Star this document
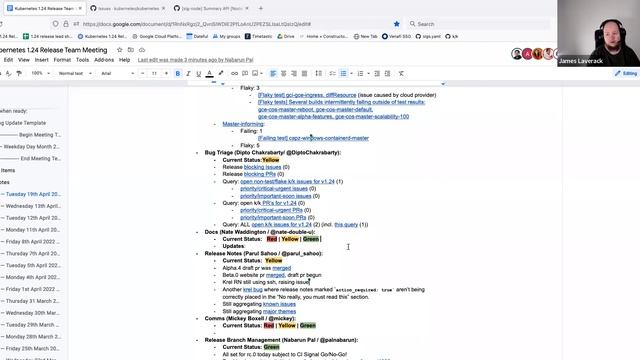 120,50
